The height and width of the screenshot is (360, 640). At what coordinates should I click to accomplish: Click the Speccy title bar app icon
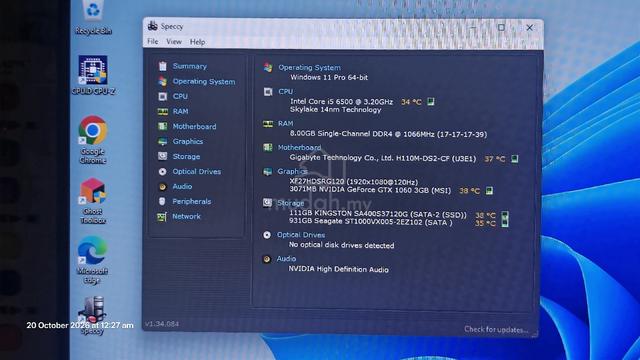(x=153, y=26)
